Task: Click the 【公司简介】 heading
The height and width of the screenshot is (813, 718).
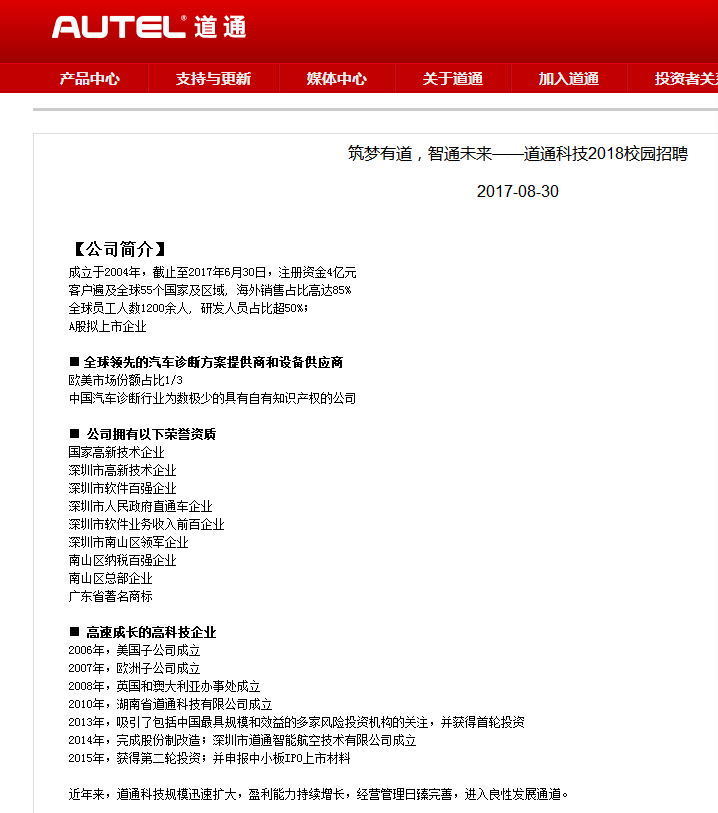Action: (119, 249)
